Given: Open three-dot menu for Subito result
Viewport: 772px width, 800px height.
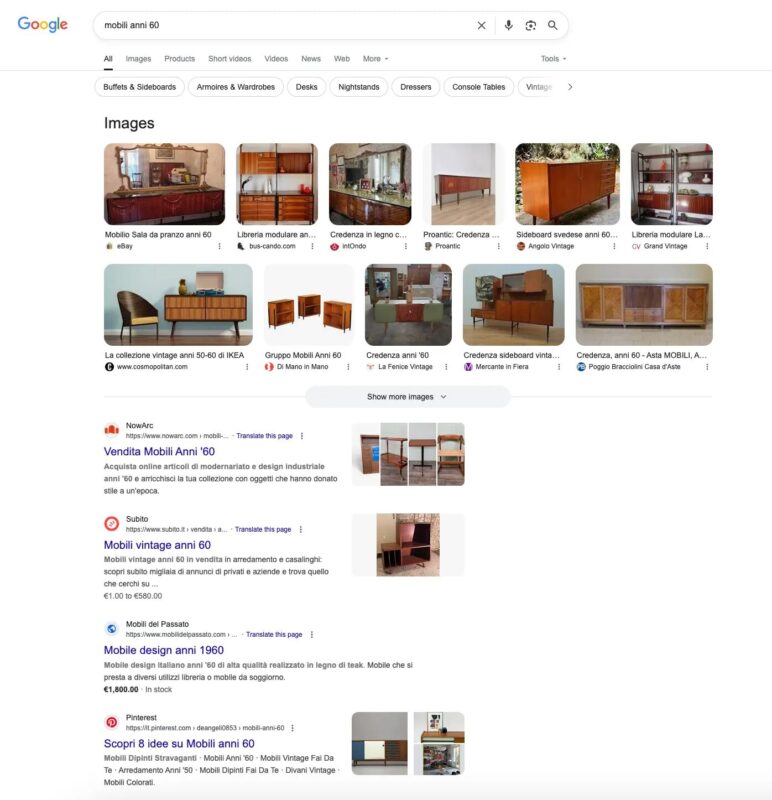Looking at the screenshot, I should pyautogui.click(x=301, y=530).
